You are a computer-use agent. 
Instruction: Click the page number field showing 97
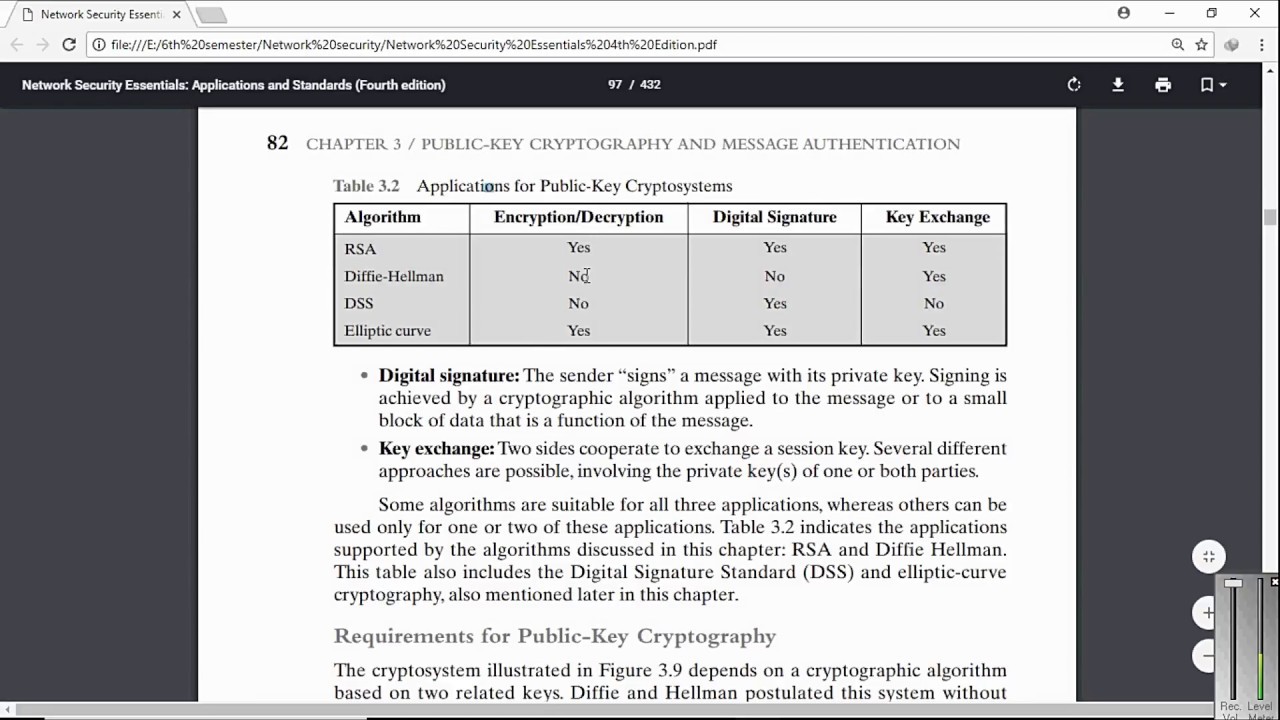(614, 85)
